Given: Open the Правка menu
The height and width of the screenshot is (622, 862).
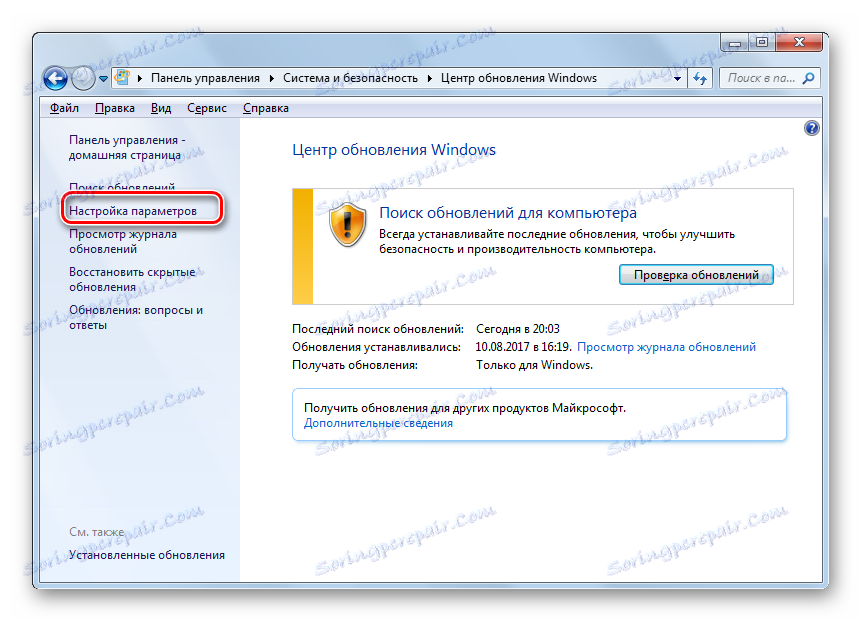Looking at the screenshot, I should (115, 108).
